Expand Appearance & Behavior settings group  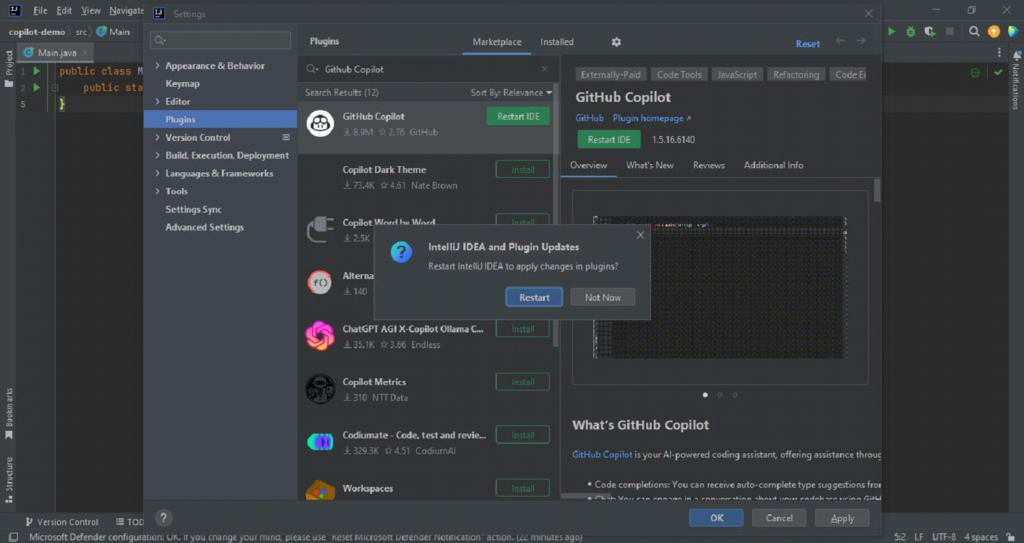click(157, 65)
